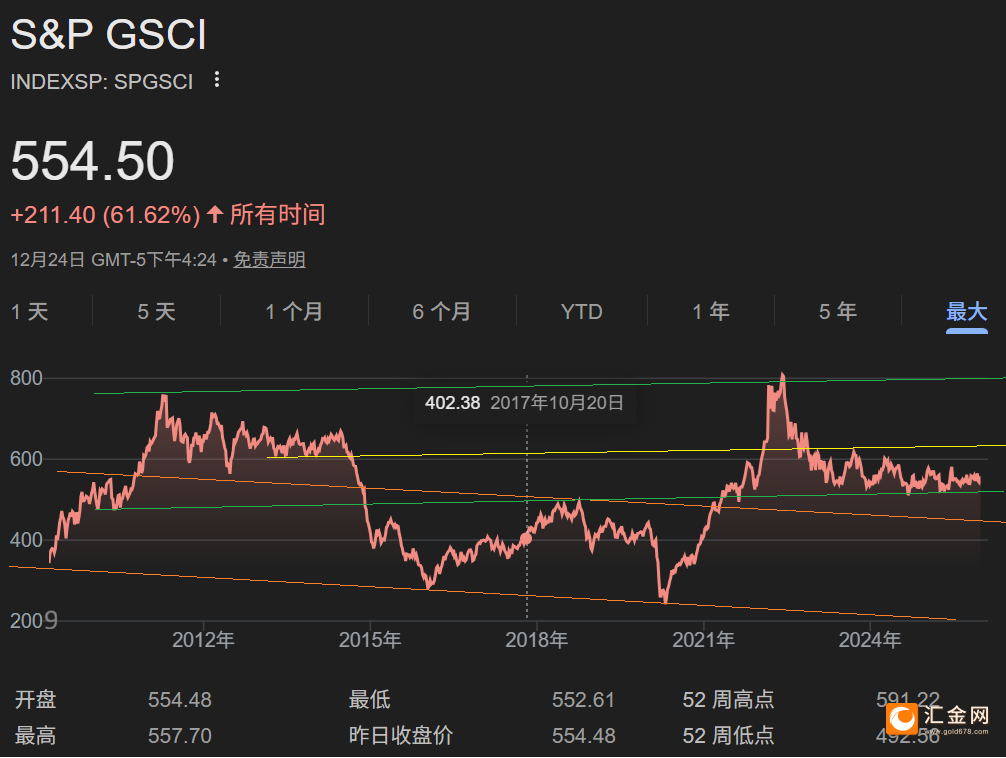Switch to the 1个月 chart view
This screenshot has width=1006, height=758.
pyautogui.click(x=294, y=311)
